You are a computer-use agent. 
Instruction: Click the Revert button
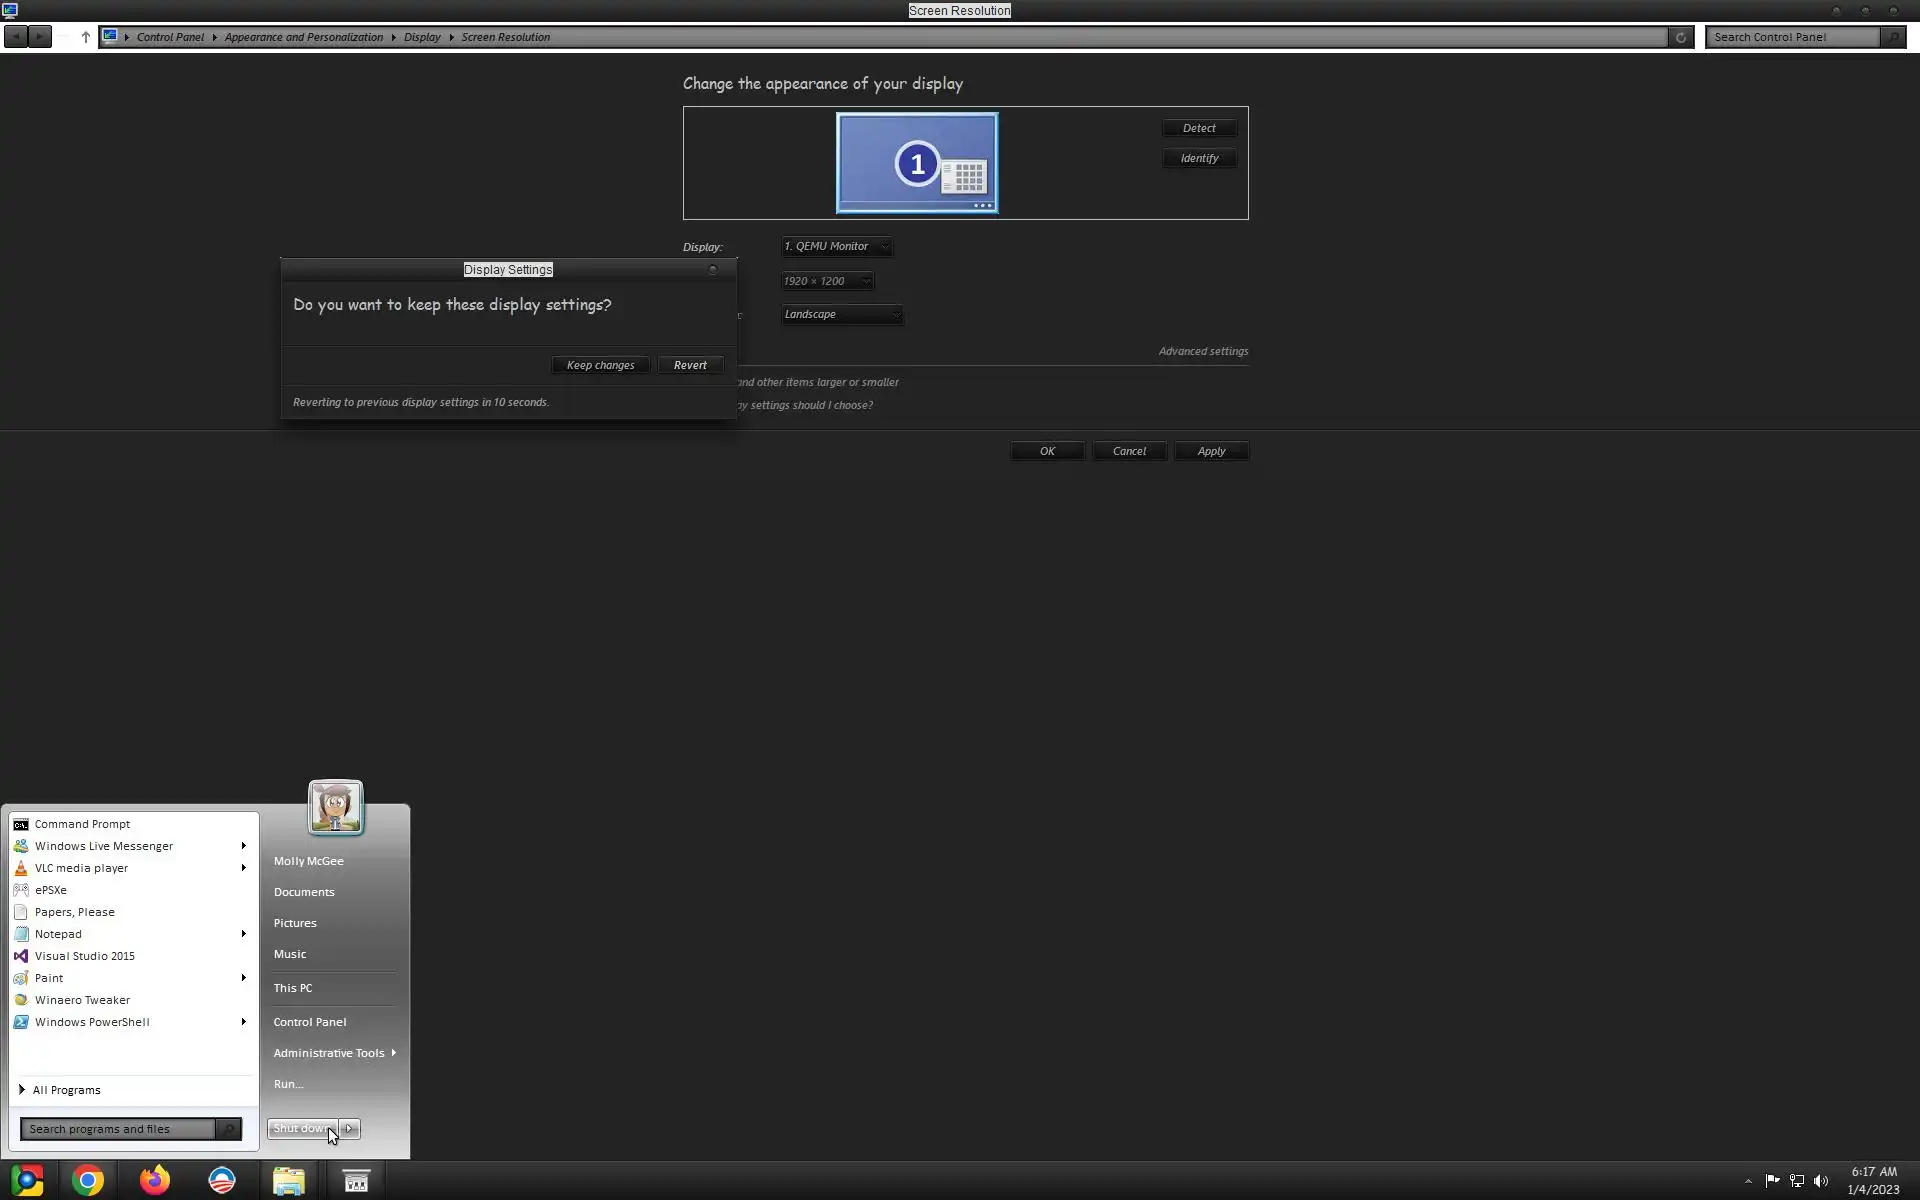pos(690,365)
